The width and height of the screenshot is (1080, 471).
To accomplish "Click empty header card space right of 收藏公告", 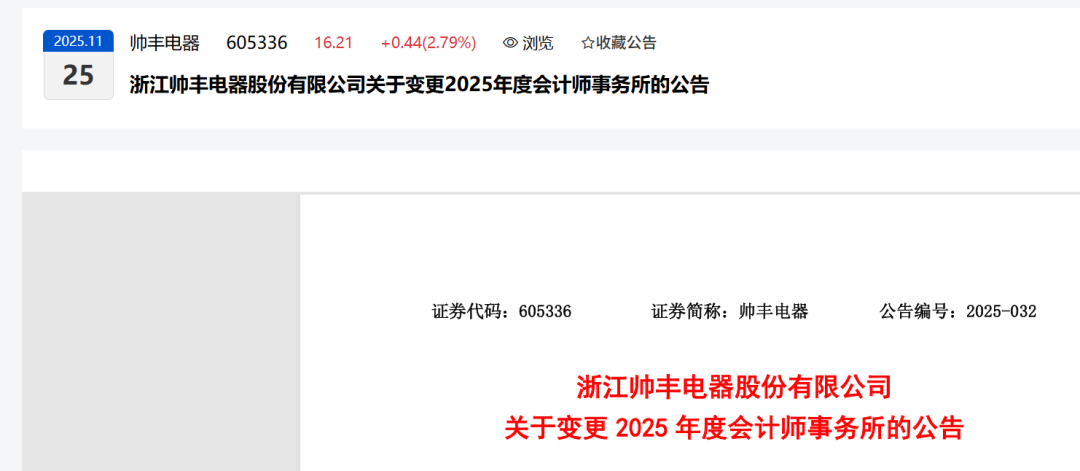I will tap(868, 43).
